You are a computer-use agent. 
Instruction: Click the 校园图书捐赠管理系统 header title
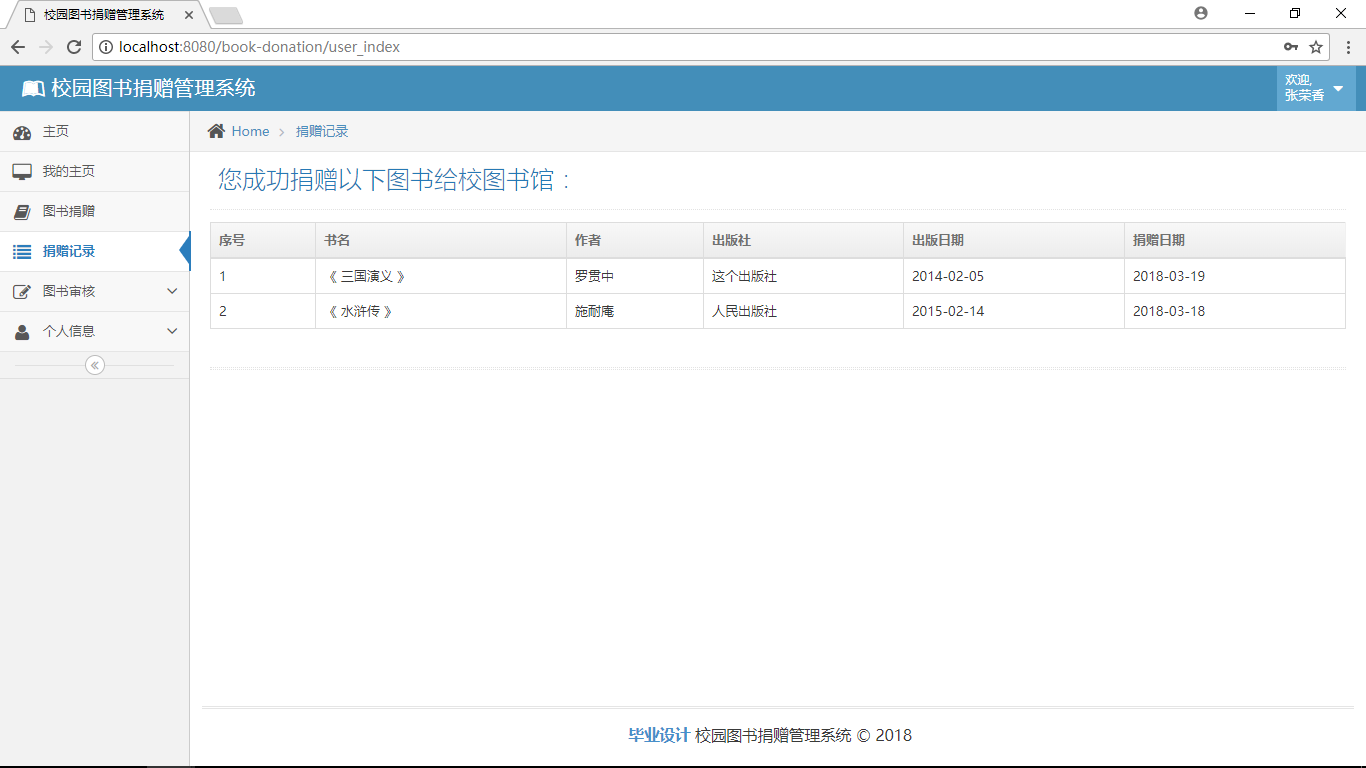(153, 88)
